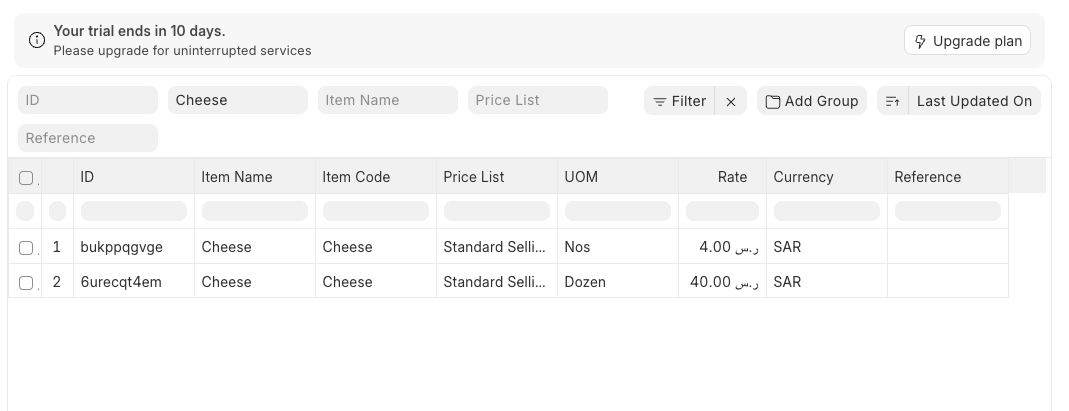This screenshot has height=411, width=1069.
Task: Click the Reference filter input
Action: 87,138
